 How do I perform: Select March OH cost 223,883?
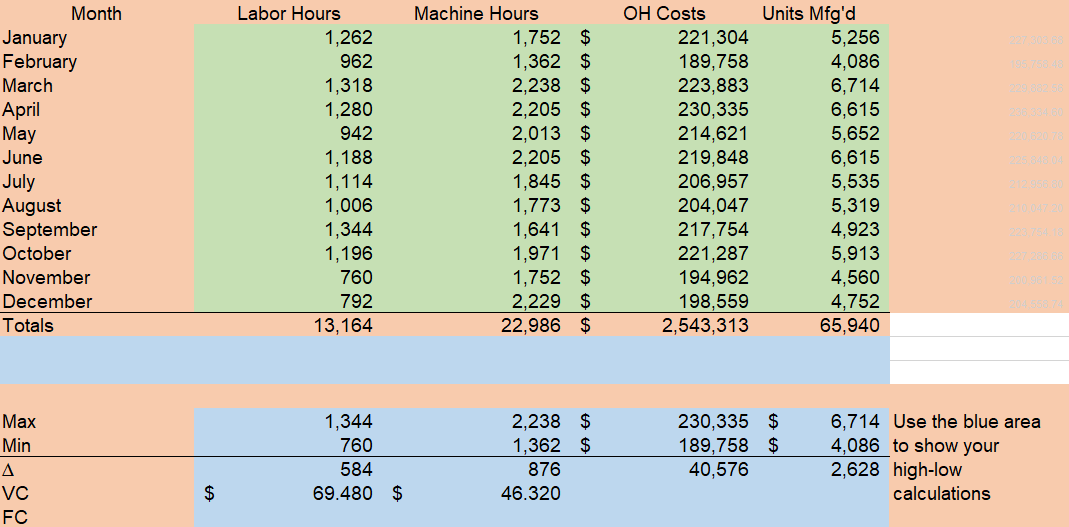(x=713, y=86)
